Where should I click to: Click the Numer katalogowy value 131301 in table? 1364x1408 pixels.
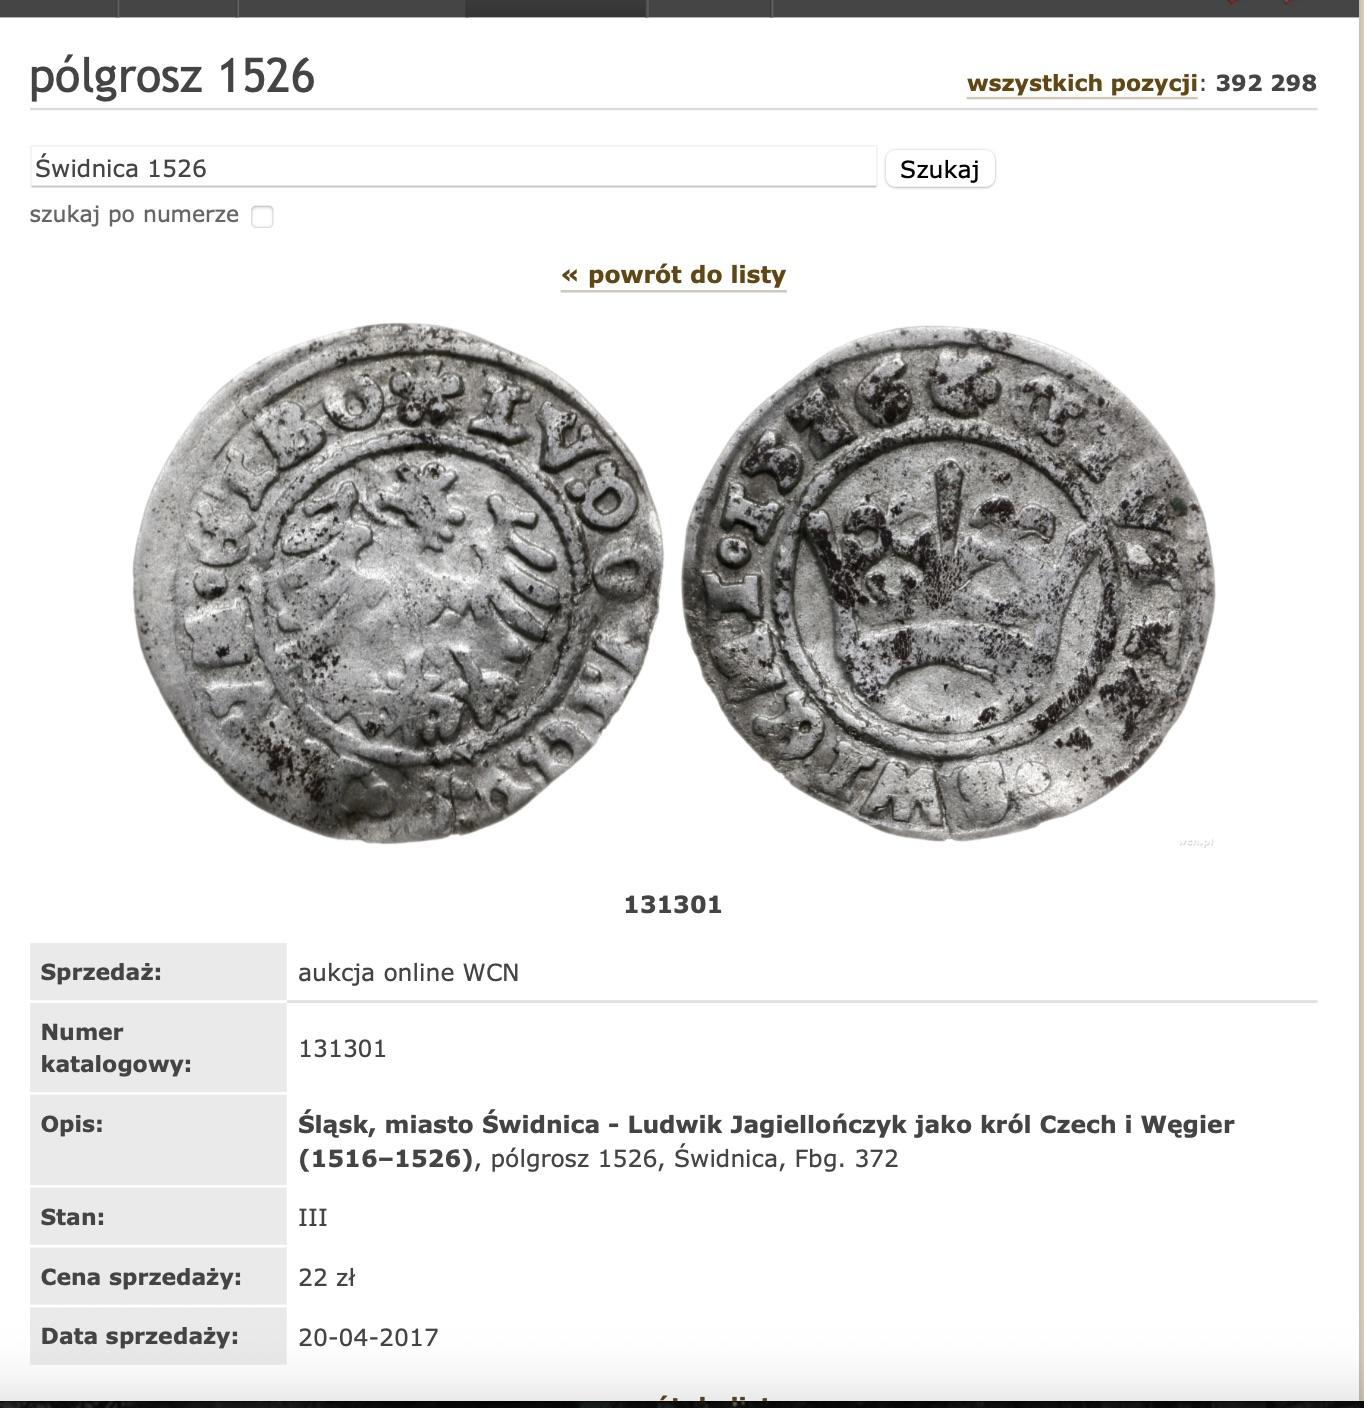pyautogui.click(x=342, y=1048)
